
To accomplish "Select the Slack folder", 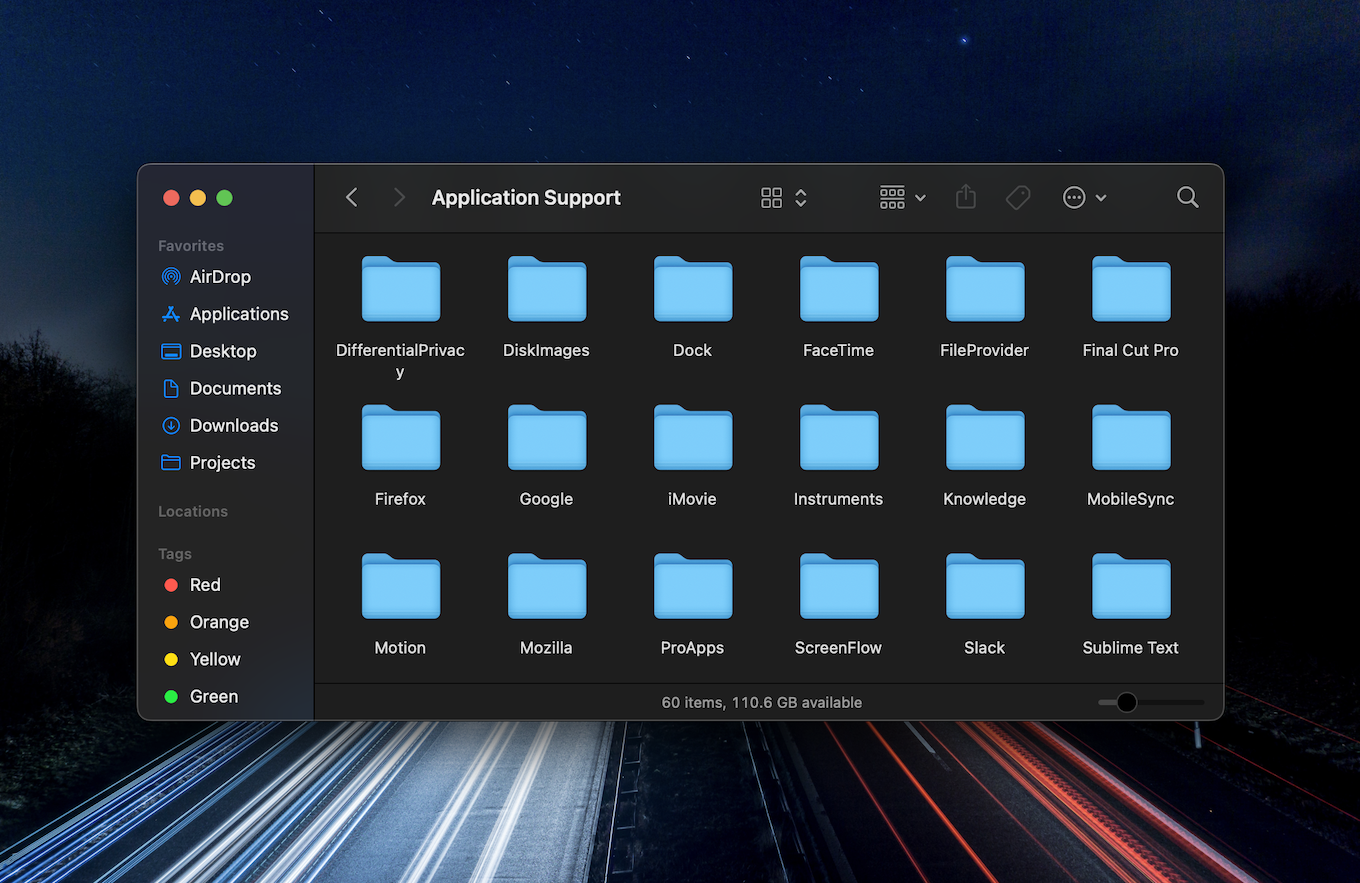I will (984, 587).
